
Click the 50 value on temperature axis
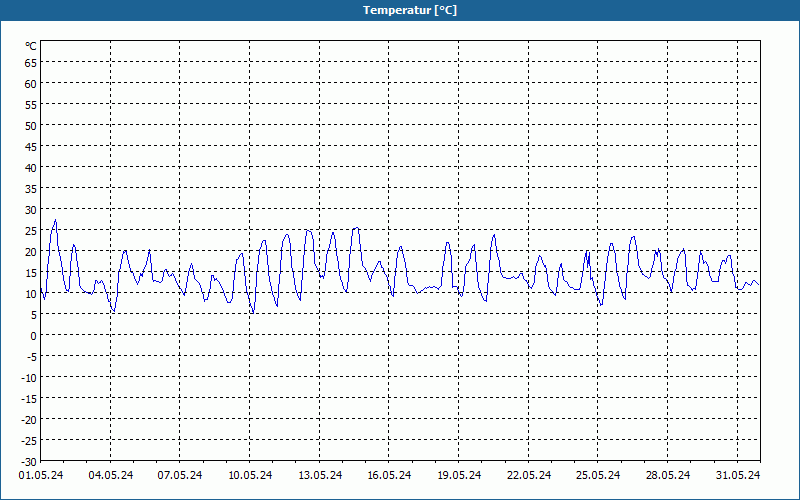[x=31, y=126]
